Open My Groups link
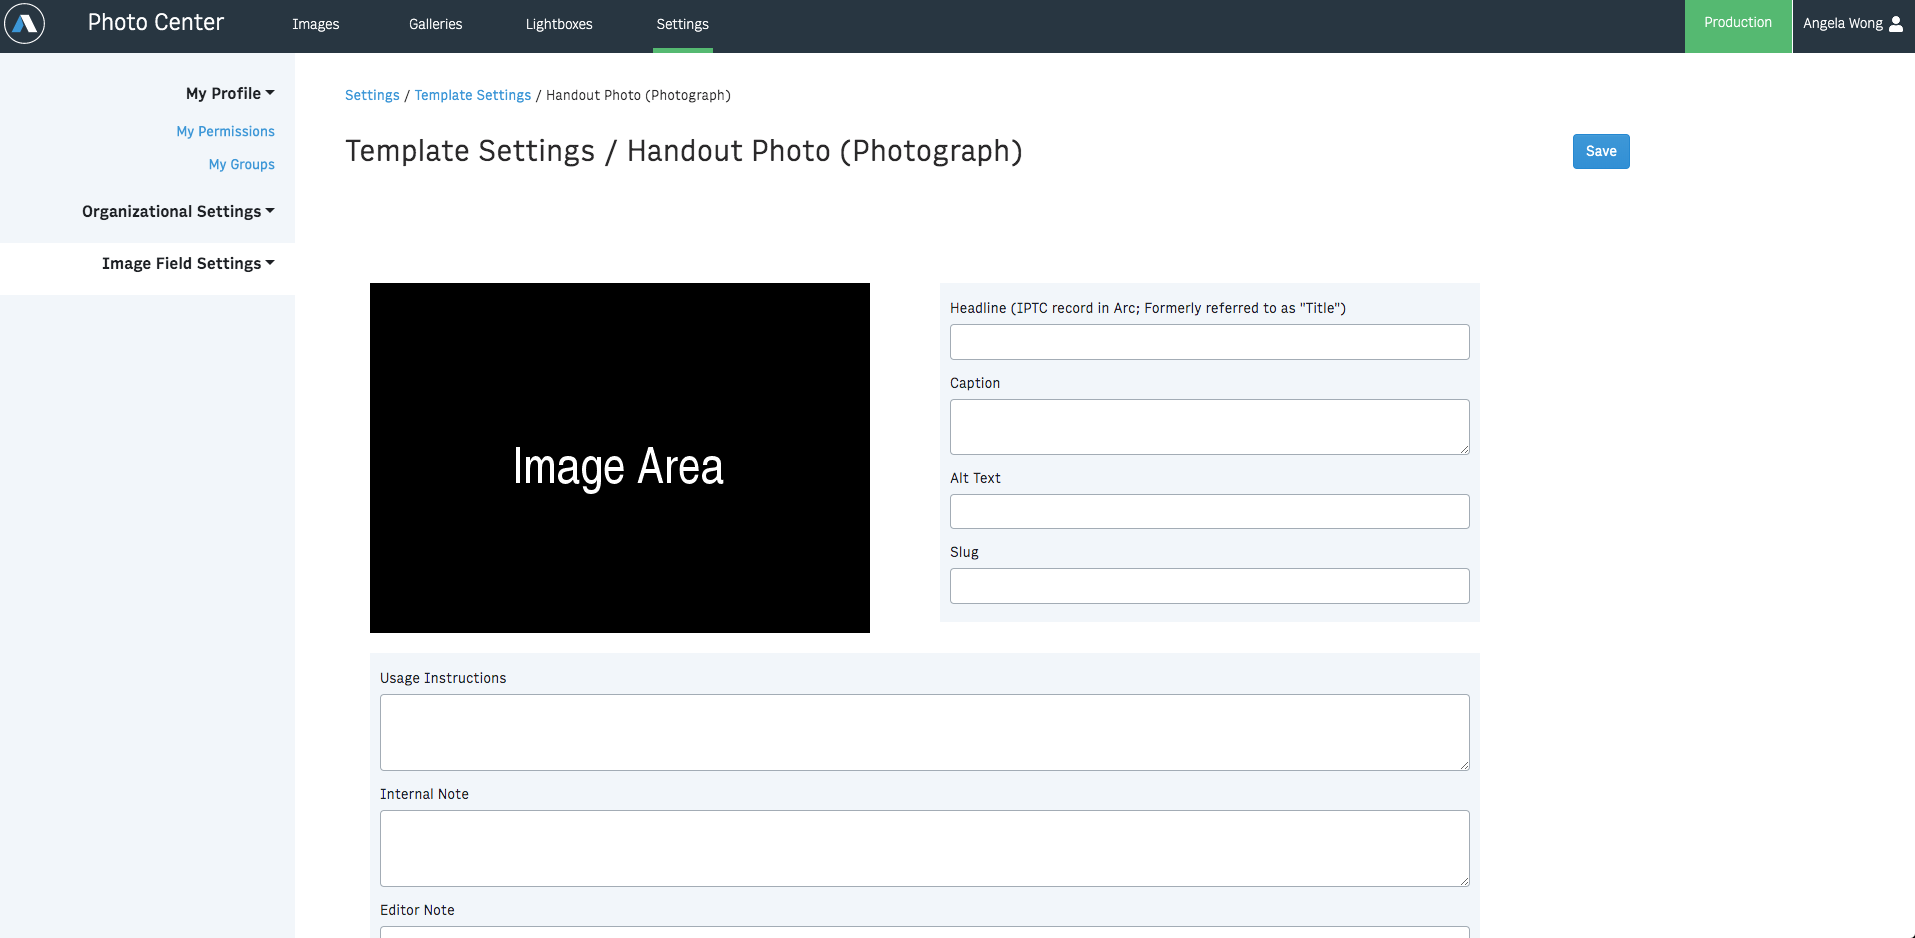Image resolution: width=1915 pixels, height=938 pixels. [242, 164]
